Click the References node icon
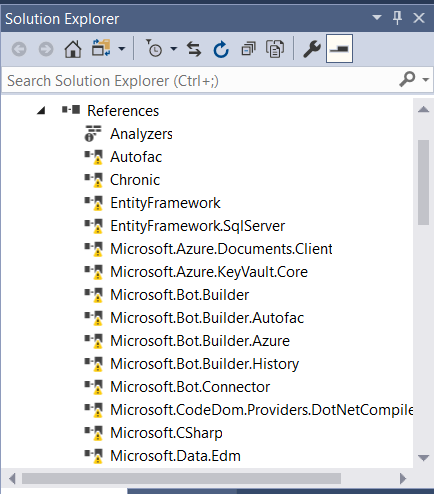The image size is (434, 494). click(71, 109)
